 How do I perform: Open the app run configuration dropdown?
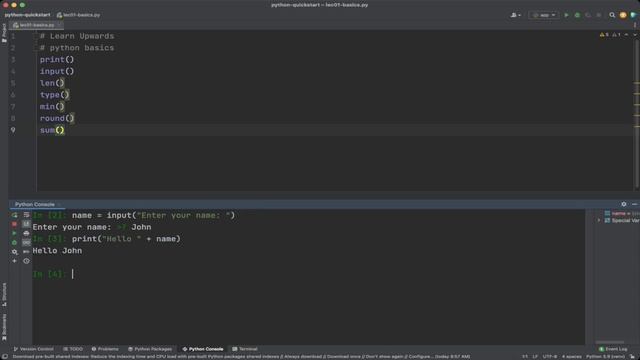pyautogui.click(x=544, y=15)
